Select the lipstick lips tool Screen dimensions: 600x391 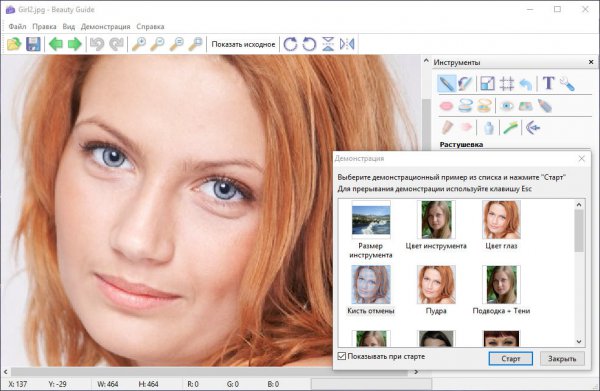tap(447, 106)
